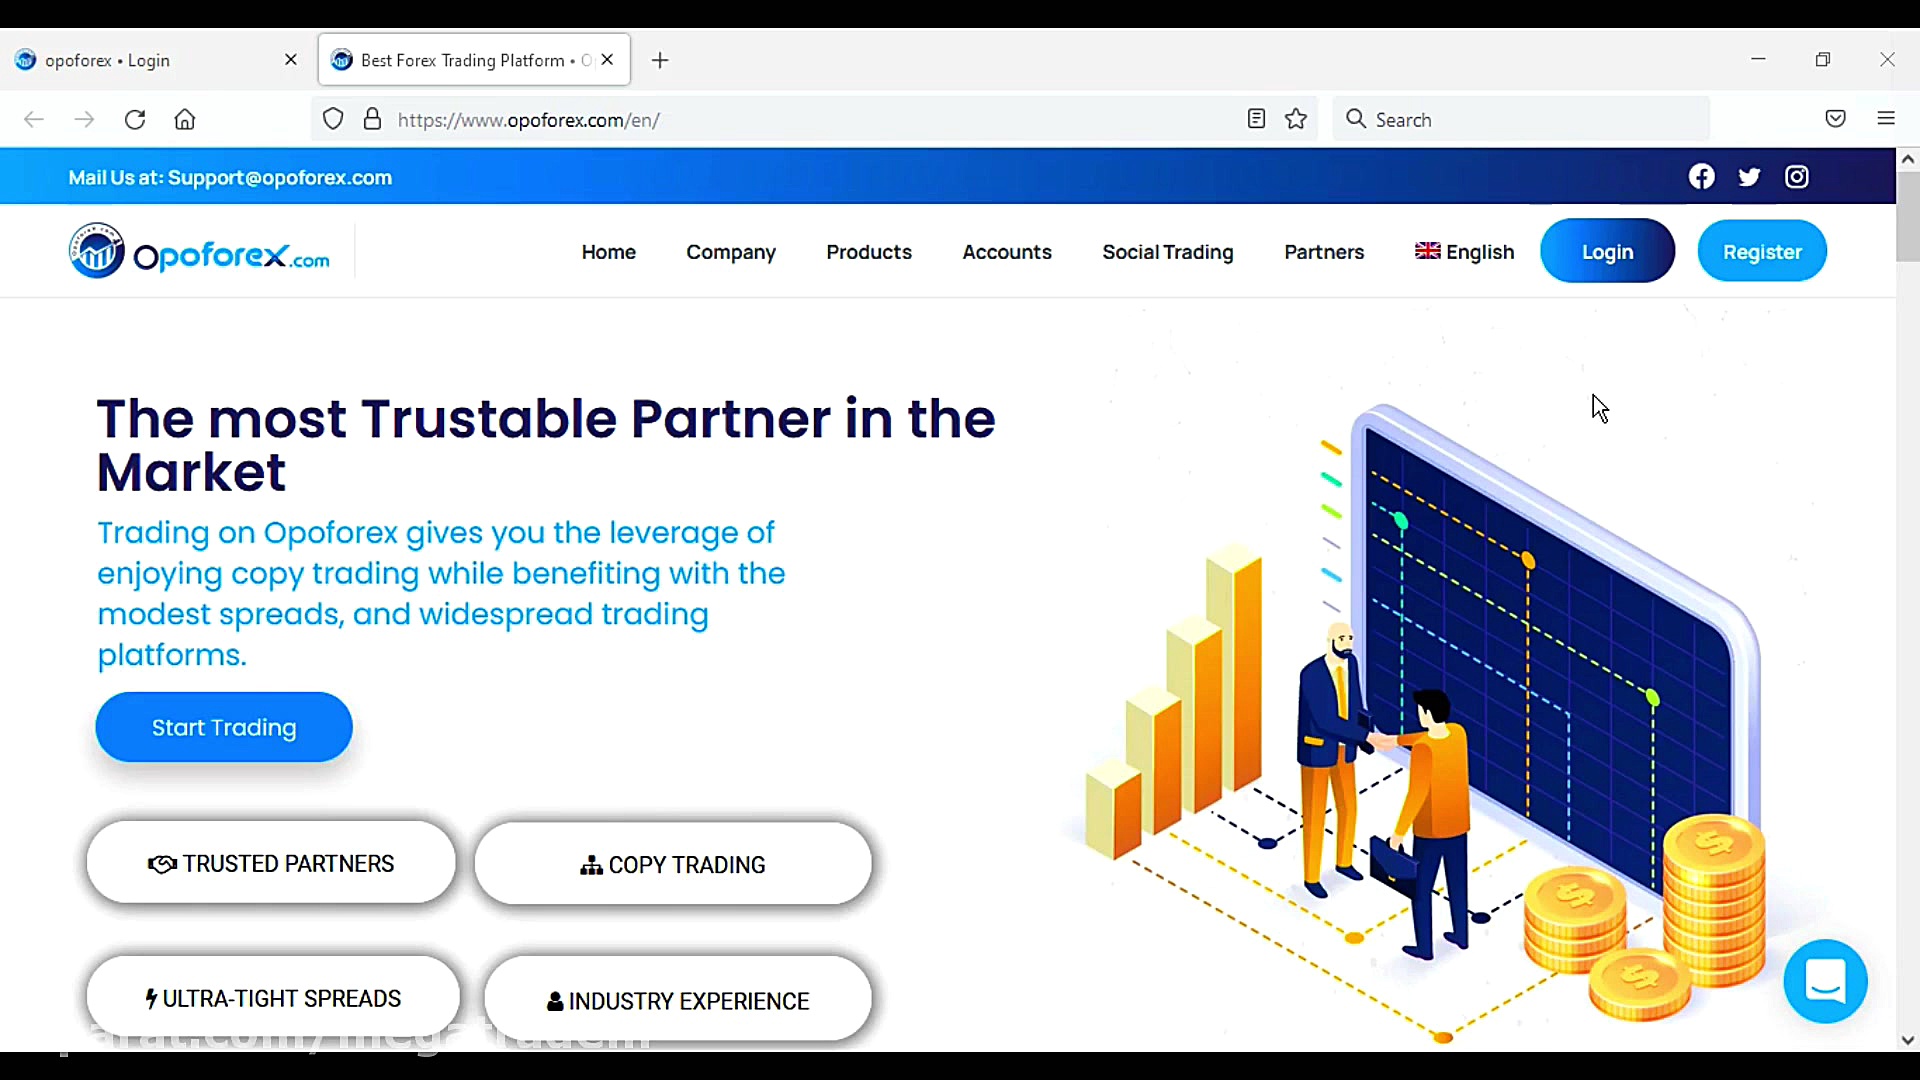
Task: Select the INDUSTRY EXPERIENCE pill button
Action: tap(678, 1000)
